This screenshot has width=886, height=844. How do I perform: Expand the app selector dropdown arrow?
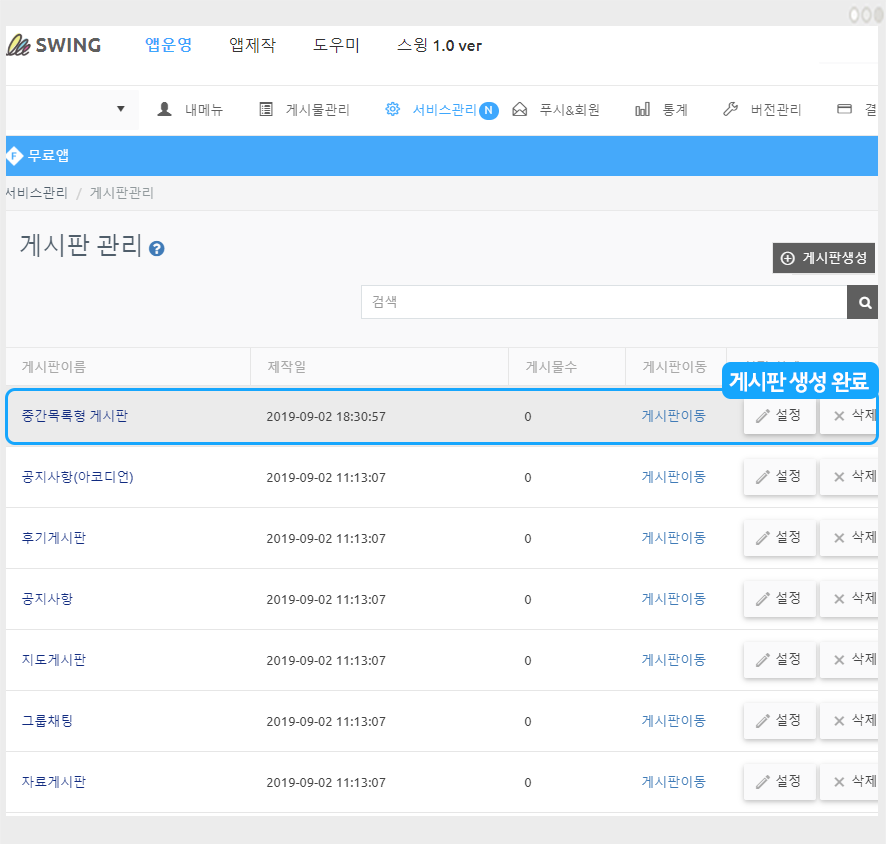(x=121, y=109)
